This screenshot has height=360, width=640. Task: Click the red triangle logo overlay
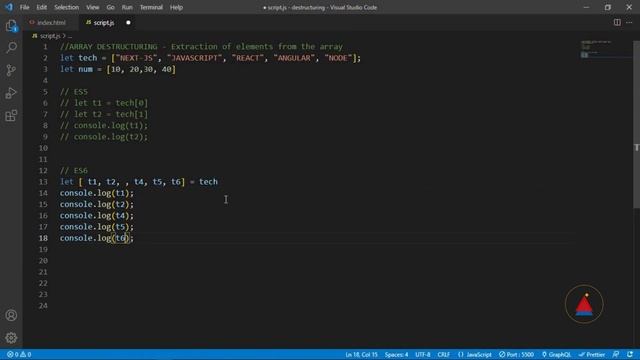(x=584, y=304)
